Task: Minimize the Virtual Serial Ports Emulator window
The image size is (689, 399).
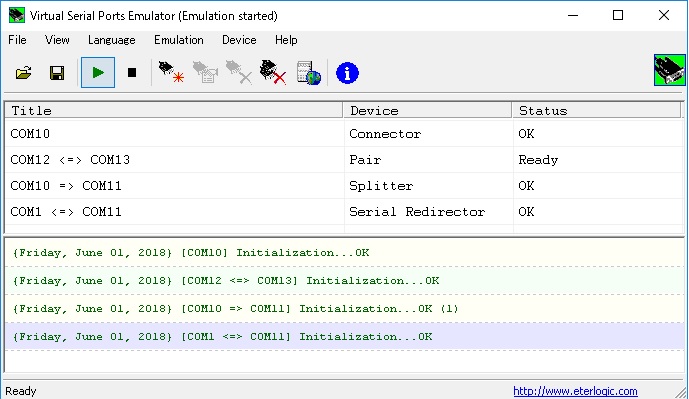Action: coord(573,15)
